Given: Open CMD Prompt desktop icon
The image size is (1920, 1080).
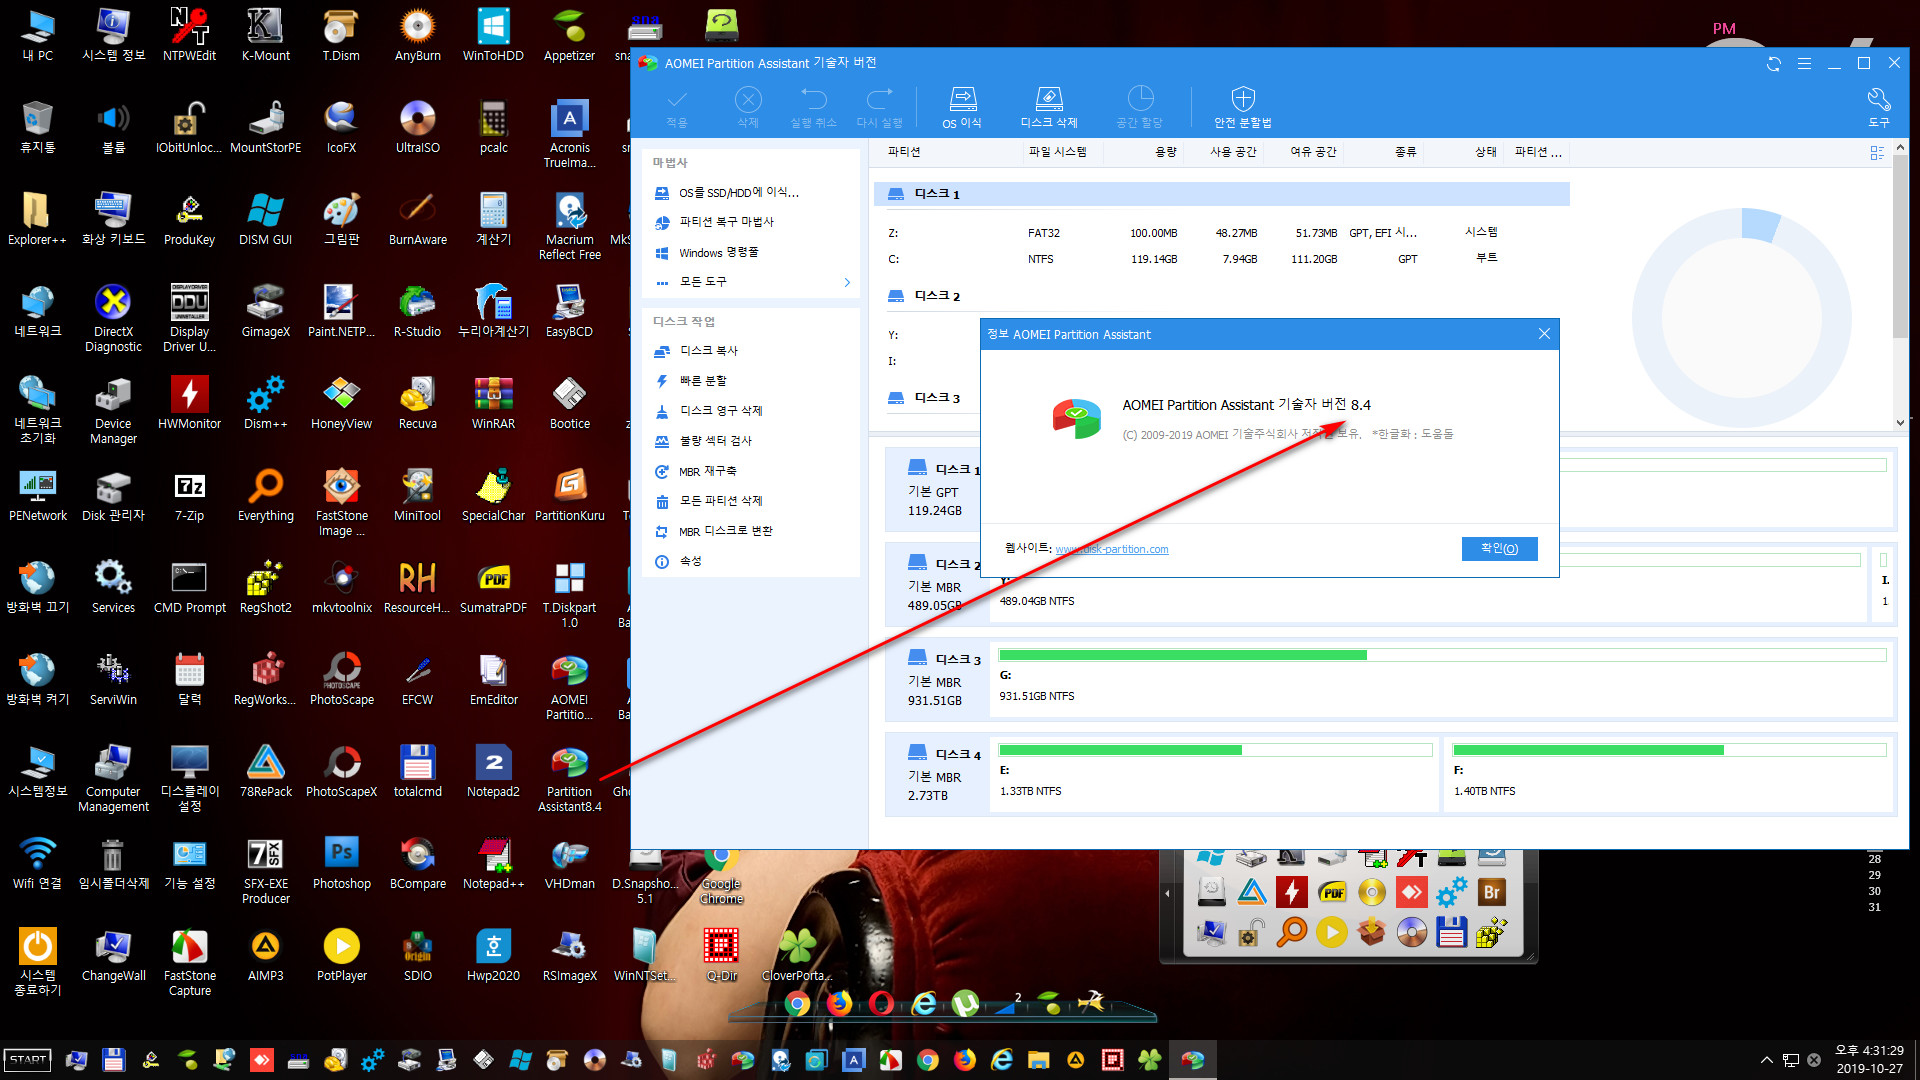Looking at the screenshot, I should [189, 587].
